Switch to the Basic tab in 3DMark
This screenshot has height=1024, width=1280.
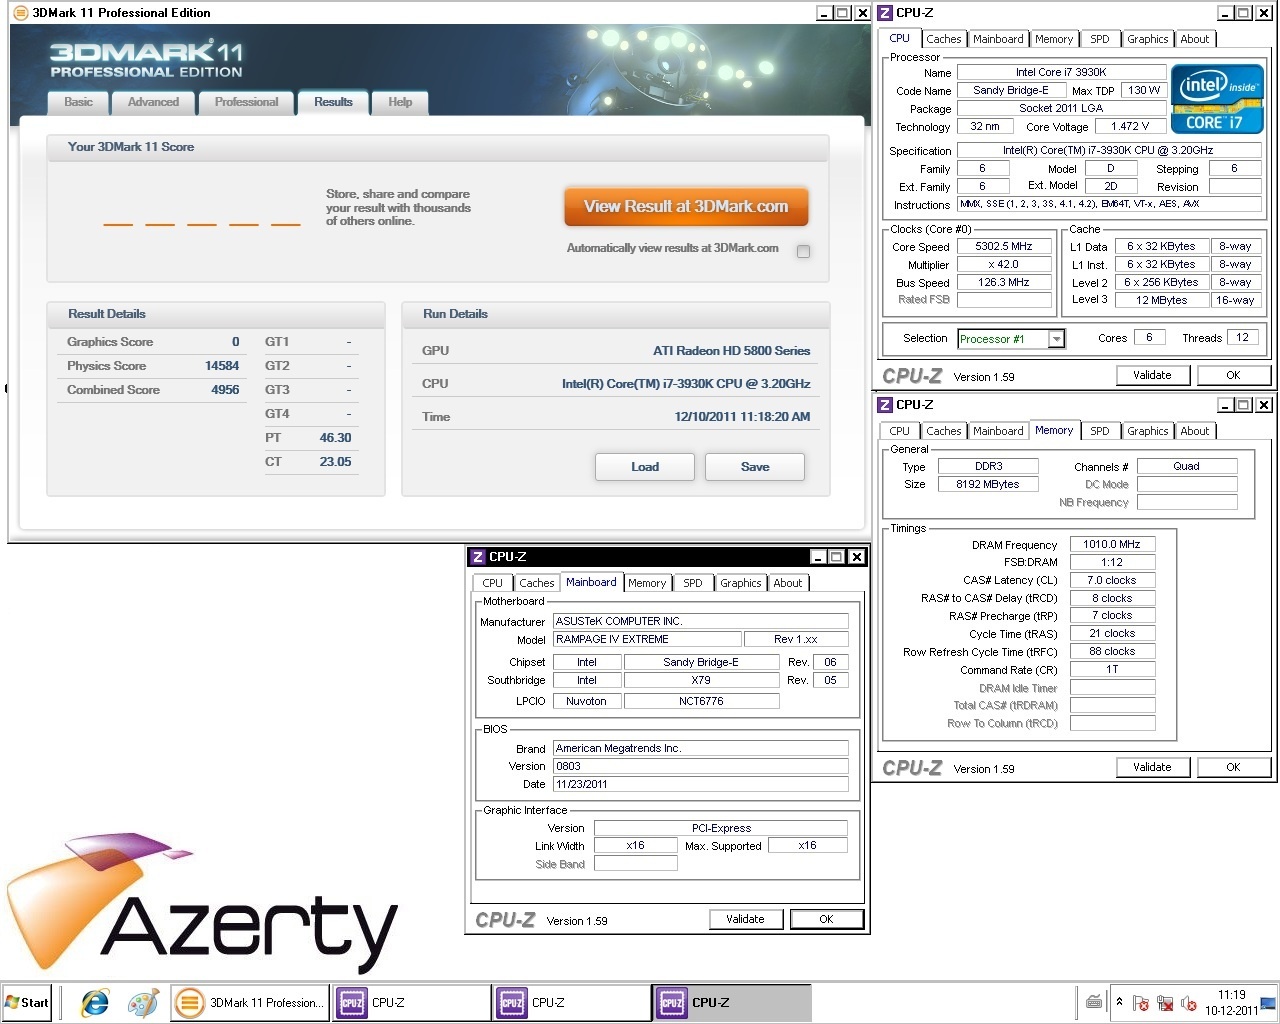pyautogui.click(x=79, y=102)
